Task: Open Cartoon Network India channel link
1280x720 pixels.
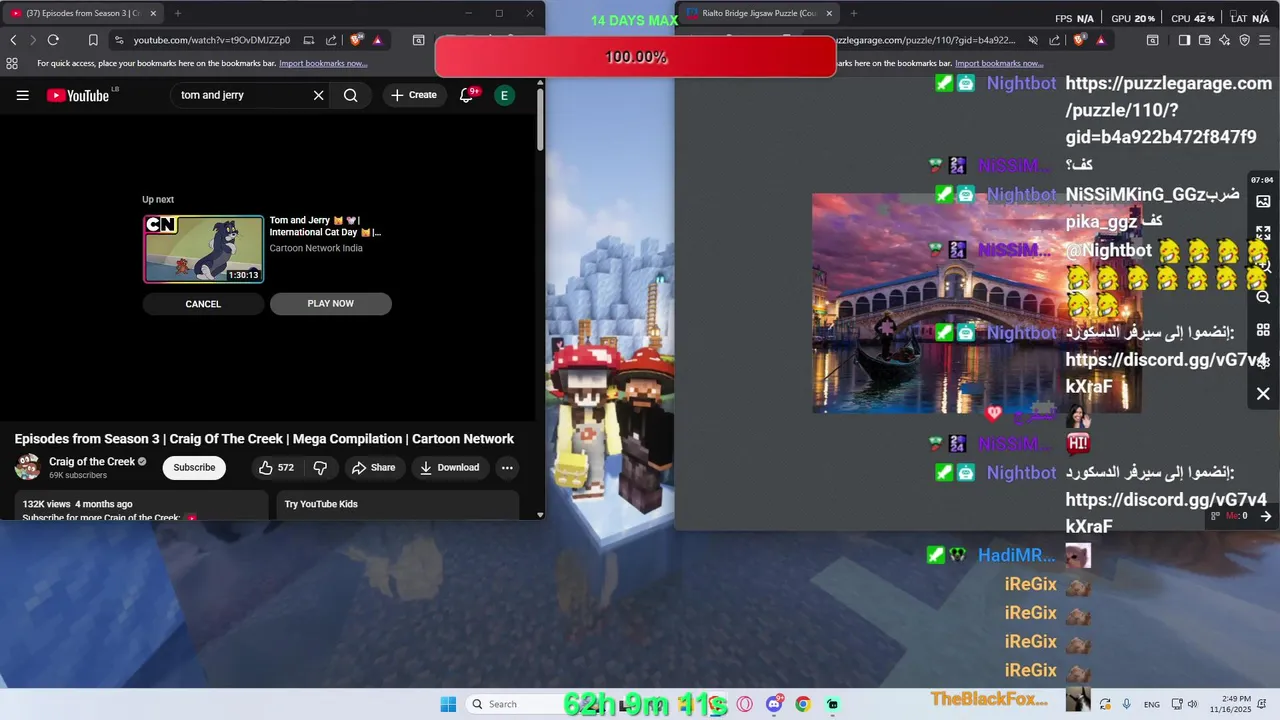Action: [x=316, y=248]
